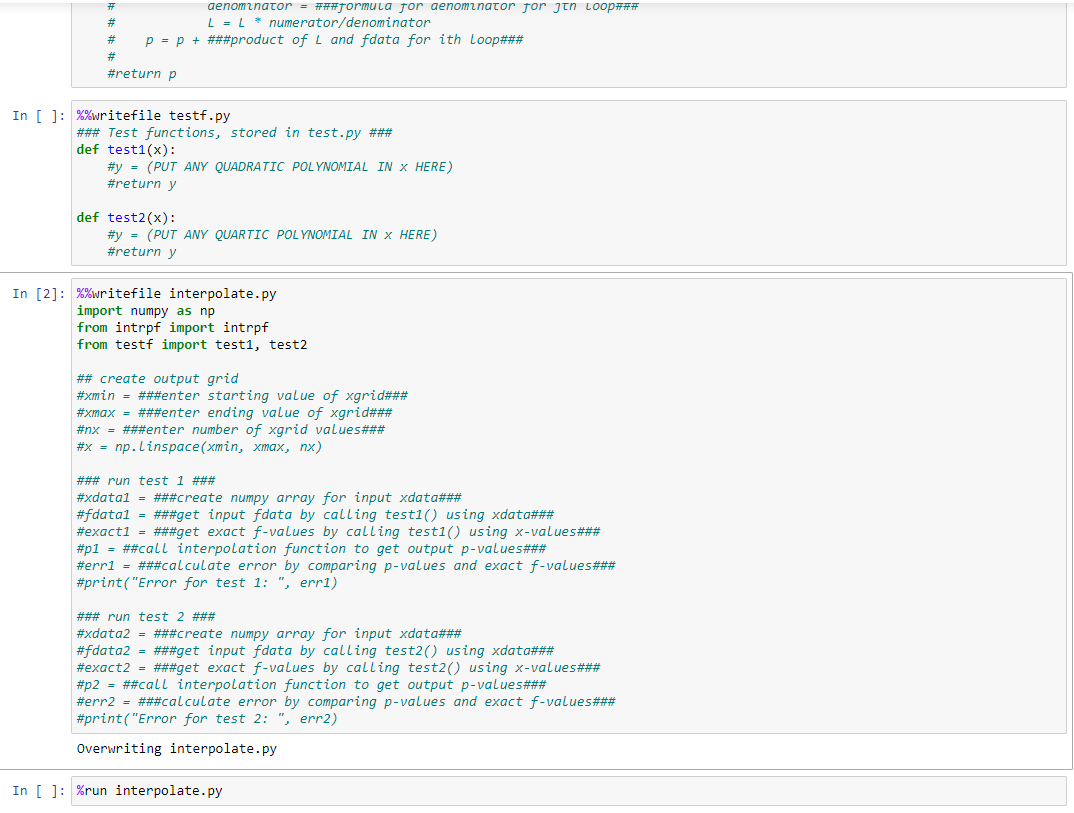Click the '#return p' comment line
Viewport: 1074px width, 813px height.
tap(142, 74)
